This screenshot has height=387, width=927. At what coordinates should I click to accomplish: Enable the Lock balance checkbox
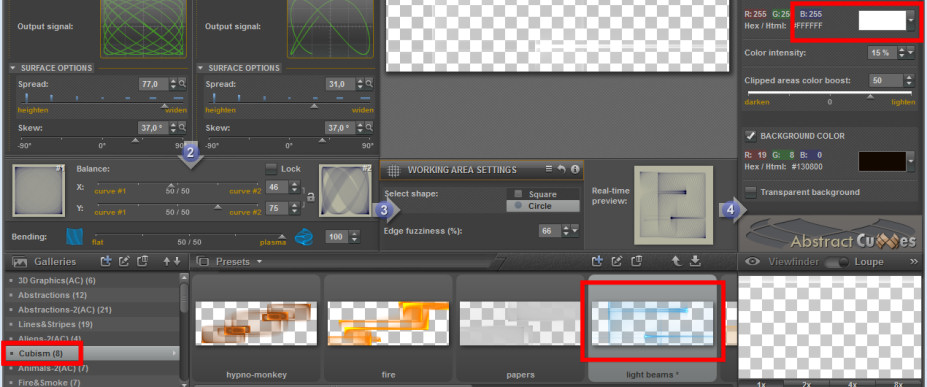[x=271, y=169]
